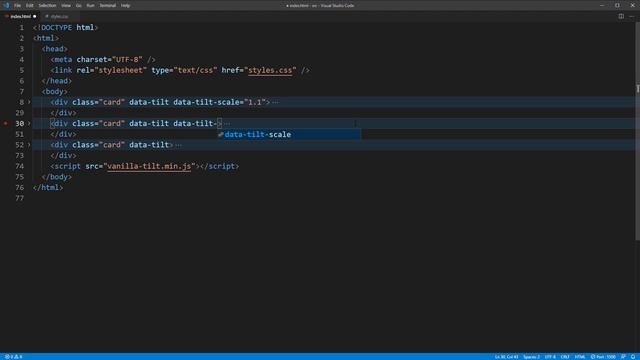640x360 pixels.
Task: Click line number 77 in gutter
Action: pyautogui.click(x=20, y=198)
